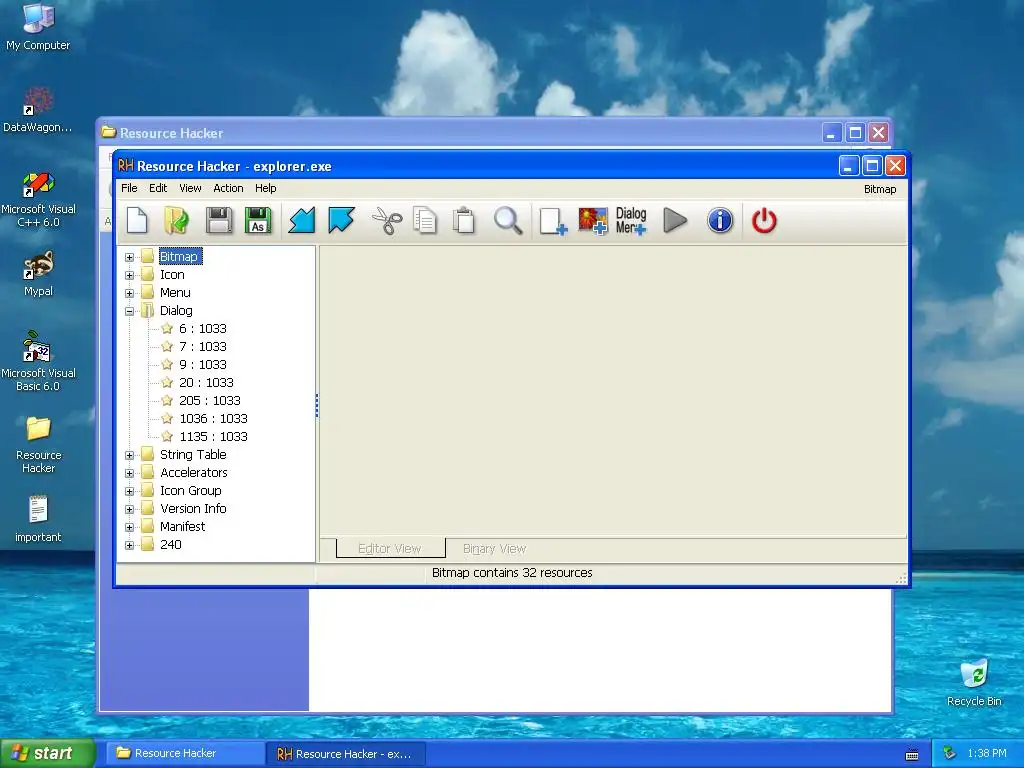This screenshot has width=1024, height=768.
Task: Select the Version Info folder label
Action: [x=193, y=509]
